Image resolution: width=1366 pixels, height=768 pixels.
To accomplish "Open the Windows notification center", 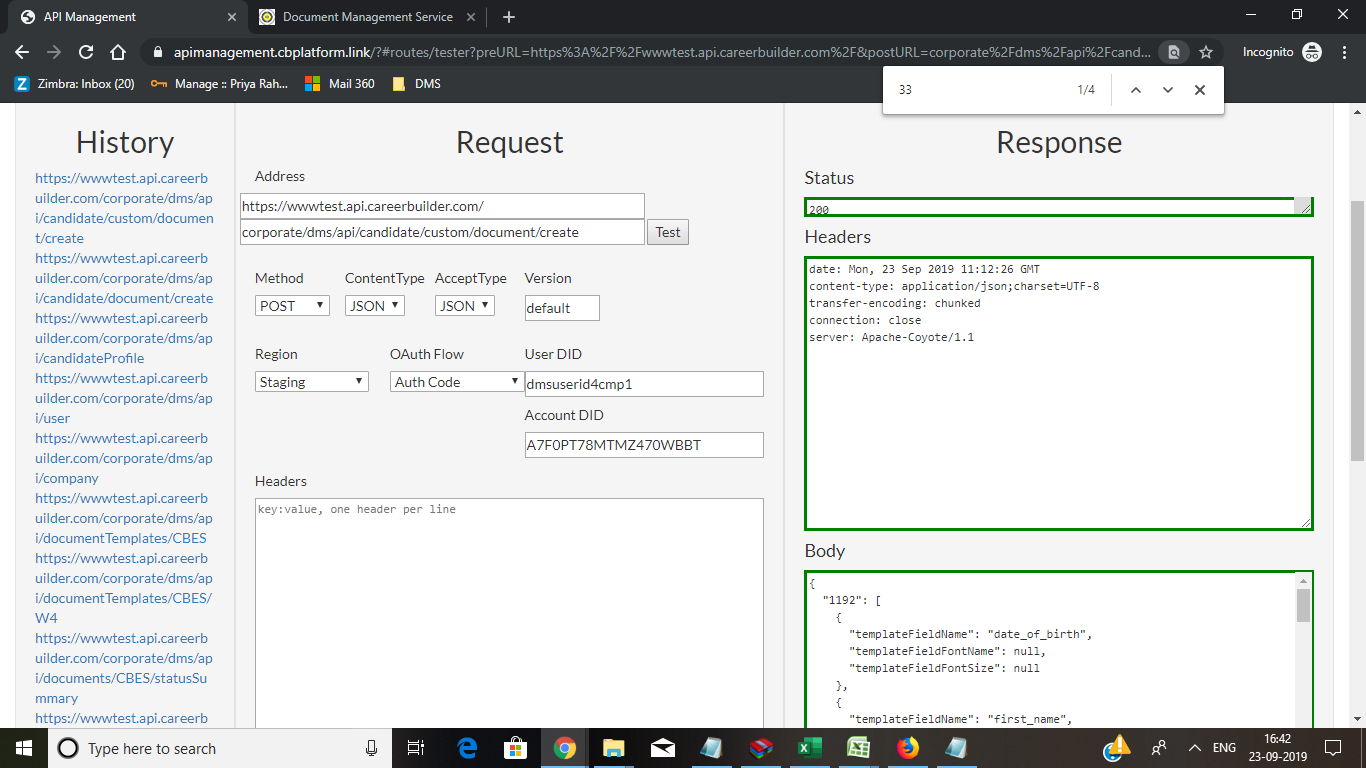I will [x=1332, y=748].
